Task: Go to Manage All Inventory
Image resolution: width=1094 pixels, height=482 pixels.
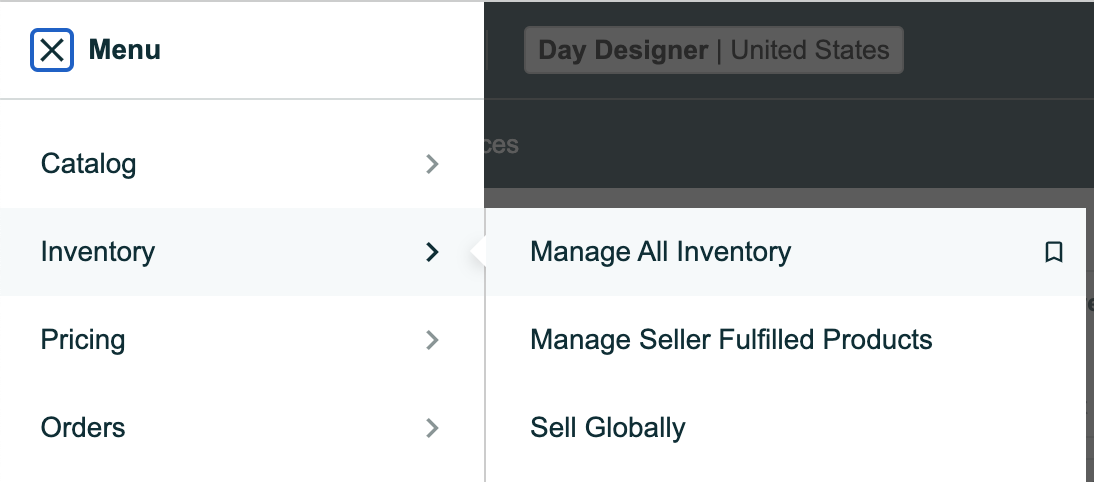Action: [x=786, y=252]
